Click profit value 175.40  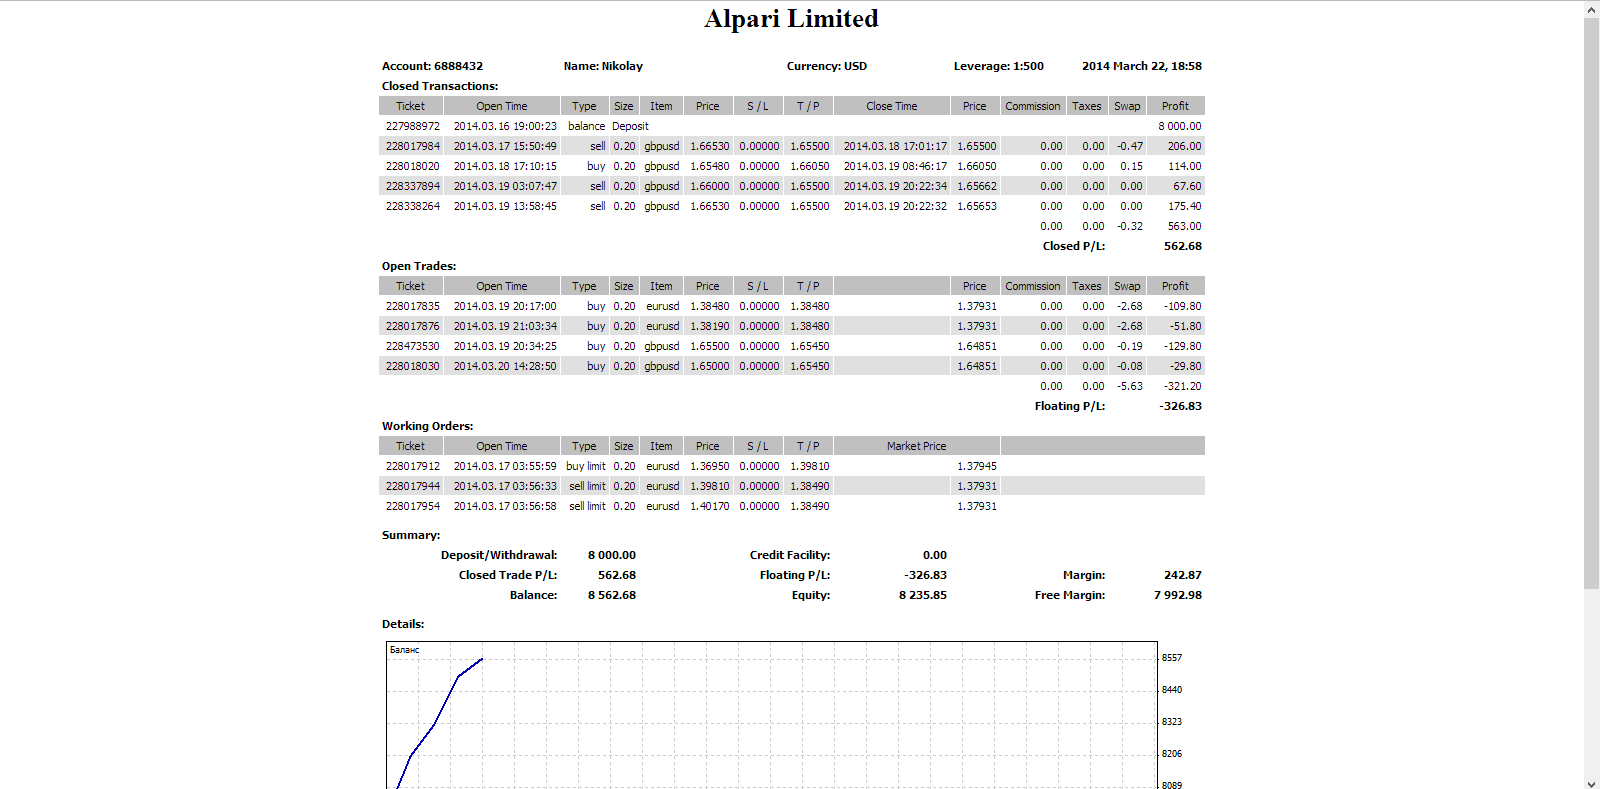[1185, 206]
